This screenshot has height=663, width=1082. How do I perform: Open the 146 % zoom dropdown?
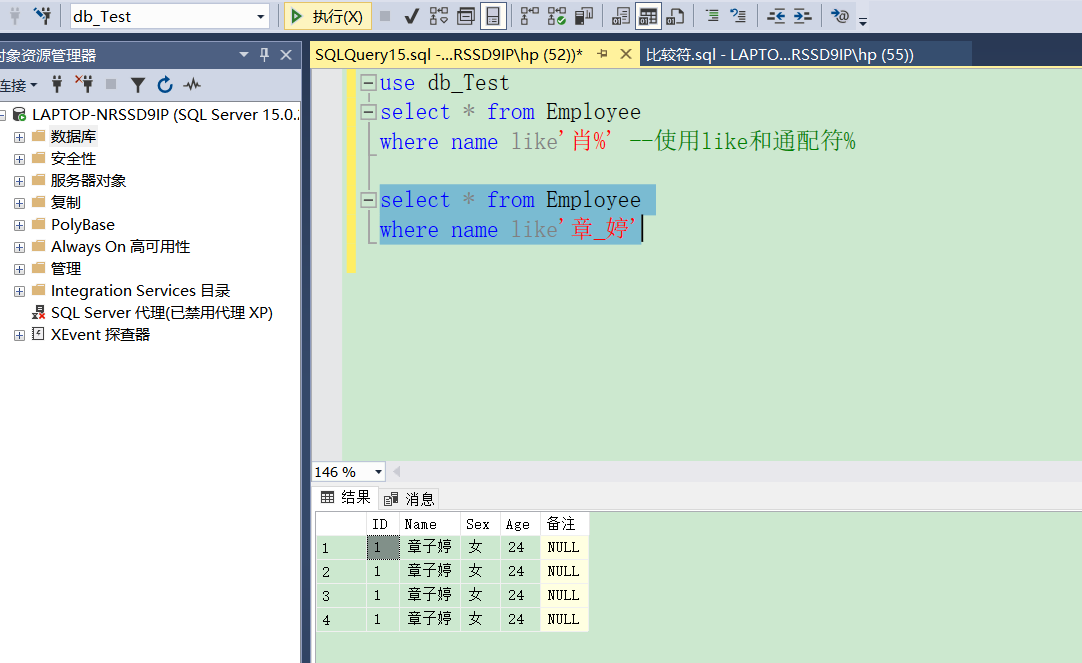click(x=378, y=472)
